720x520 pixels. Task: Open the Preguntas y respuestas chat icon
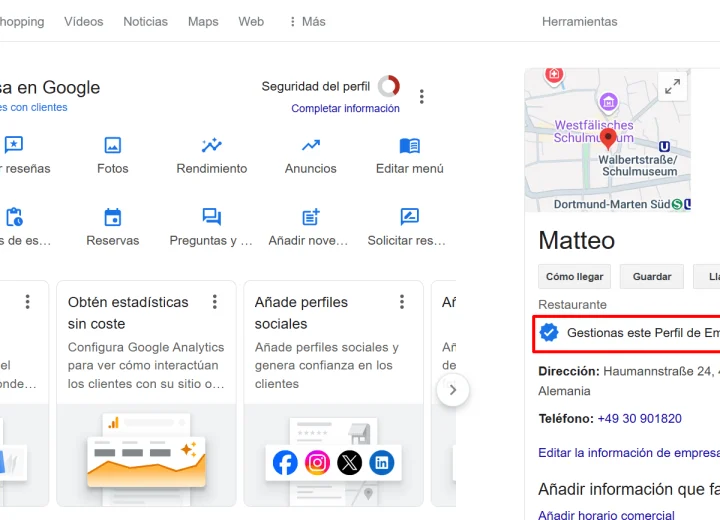[x=212, y=217]
